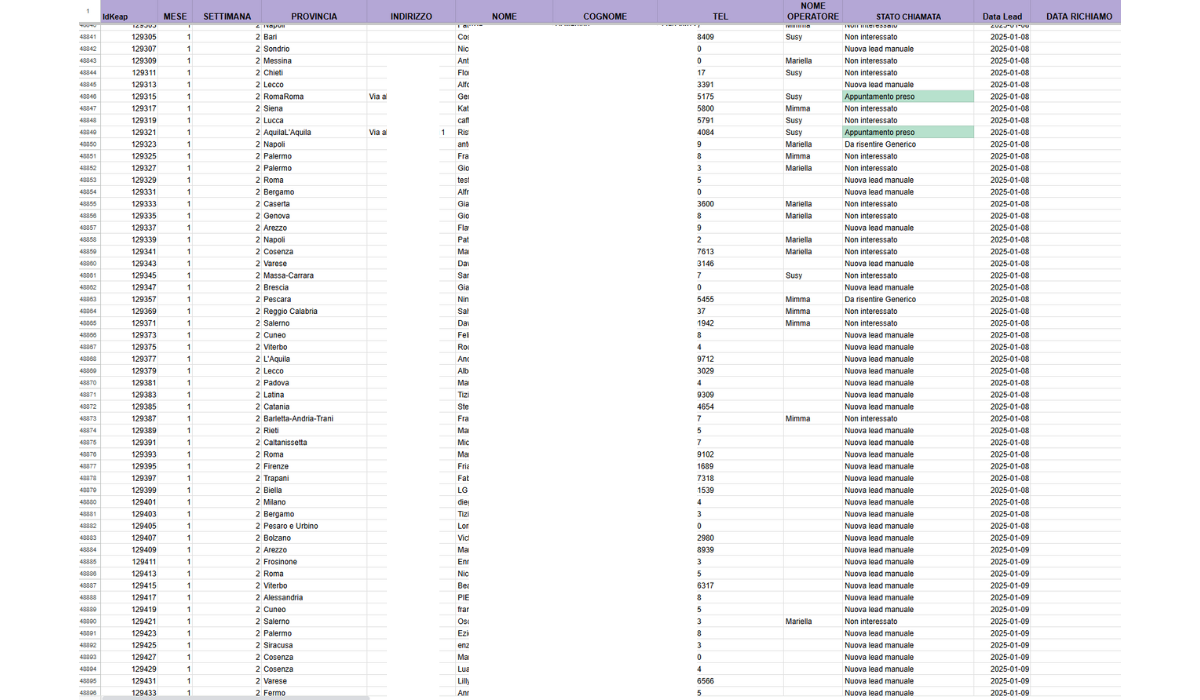
Task: Select the NOME column header
Action: (504, 16)
